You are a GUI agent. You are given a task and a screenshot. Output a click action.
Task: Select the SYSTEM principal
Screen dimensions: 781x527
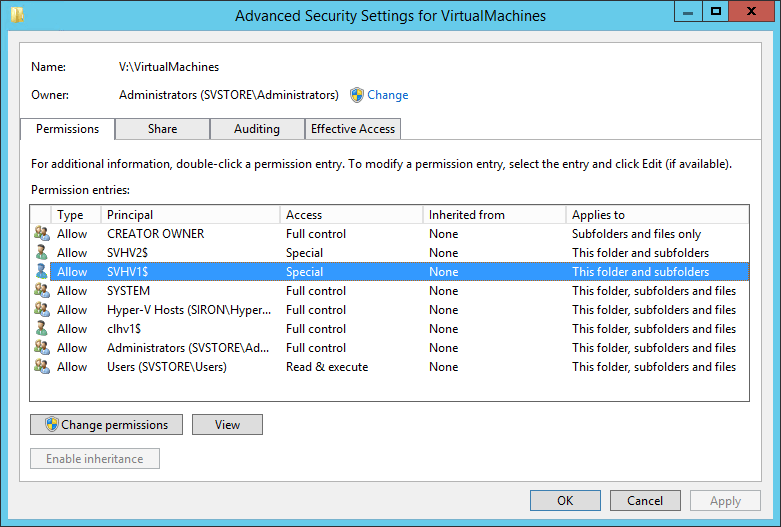click(x=129, y=290)
